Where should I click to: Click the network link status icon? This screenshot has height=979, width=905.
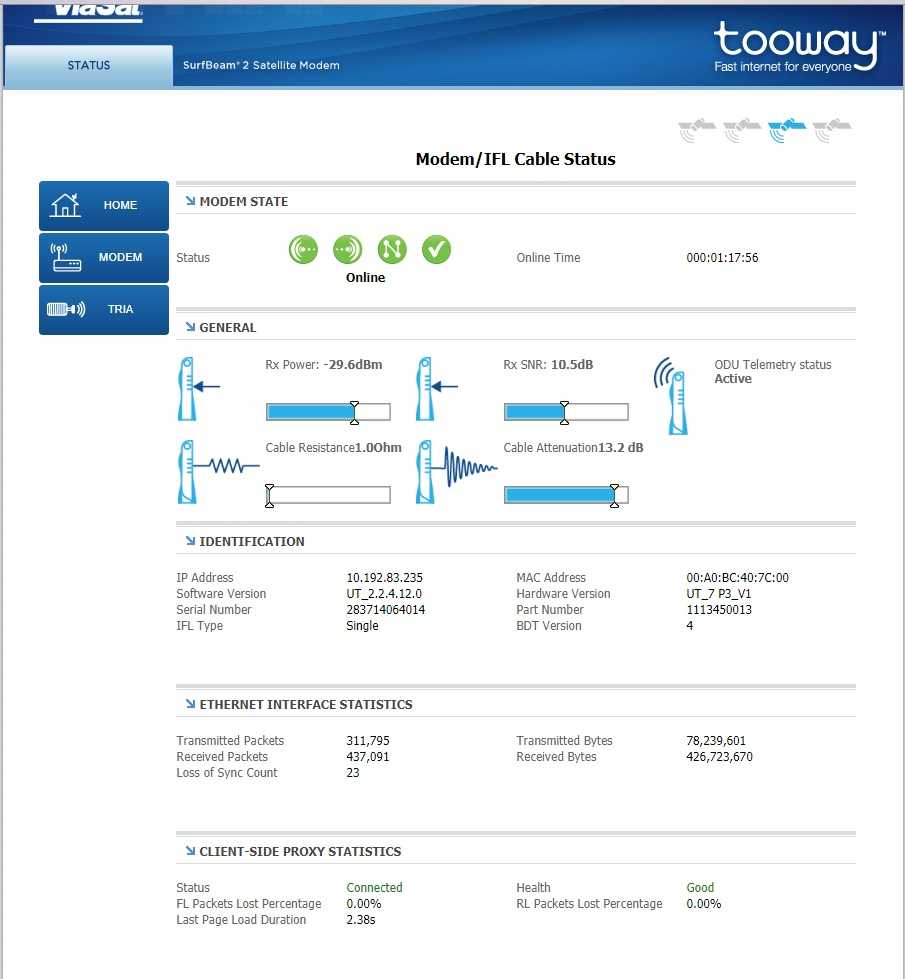392,250
